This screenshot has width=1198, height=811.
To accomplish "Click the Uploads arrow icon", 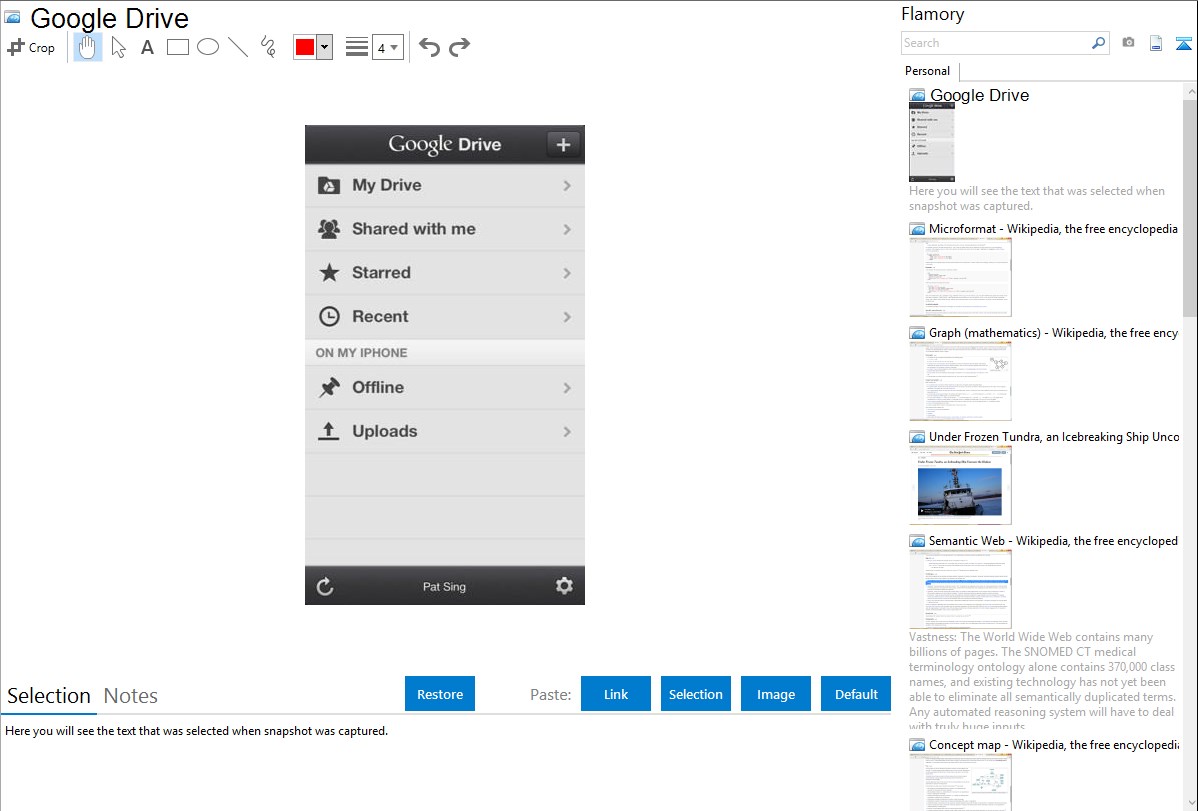I will pyautogui.click(x=329, y=431).
